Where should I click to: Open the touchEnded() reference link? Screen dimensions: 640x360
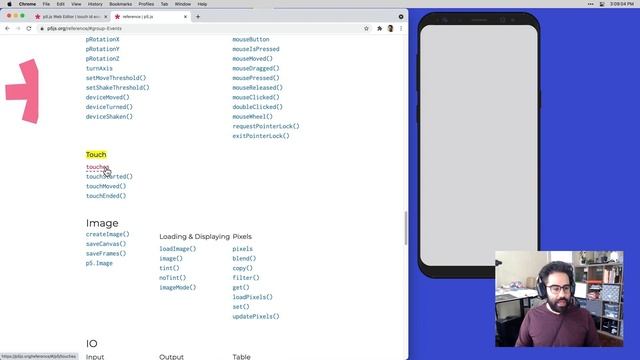pyautogui.click(x=106, y=196)
